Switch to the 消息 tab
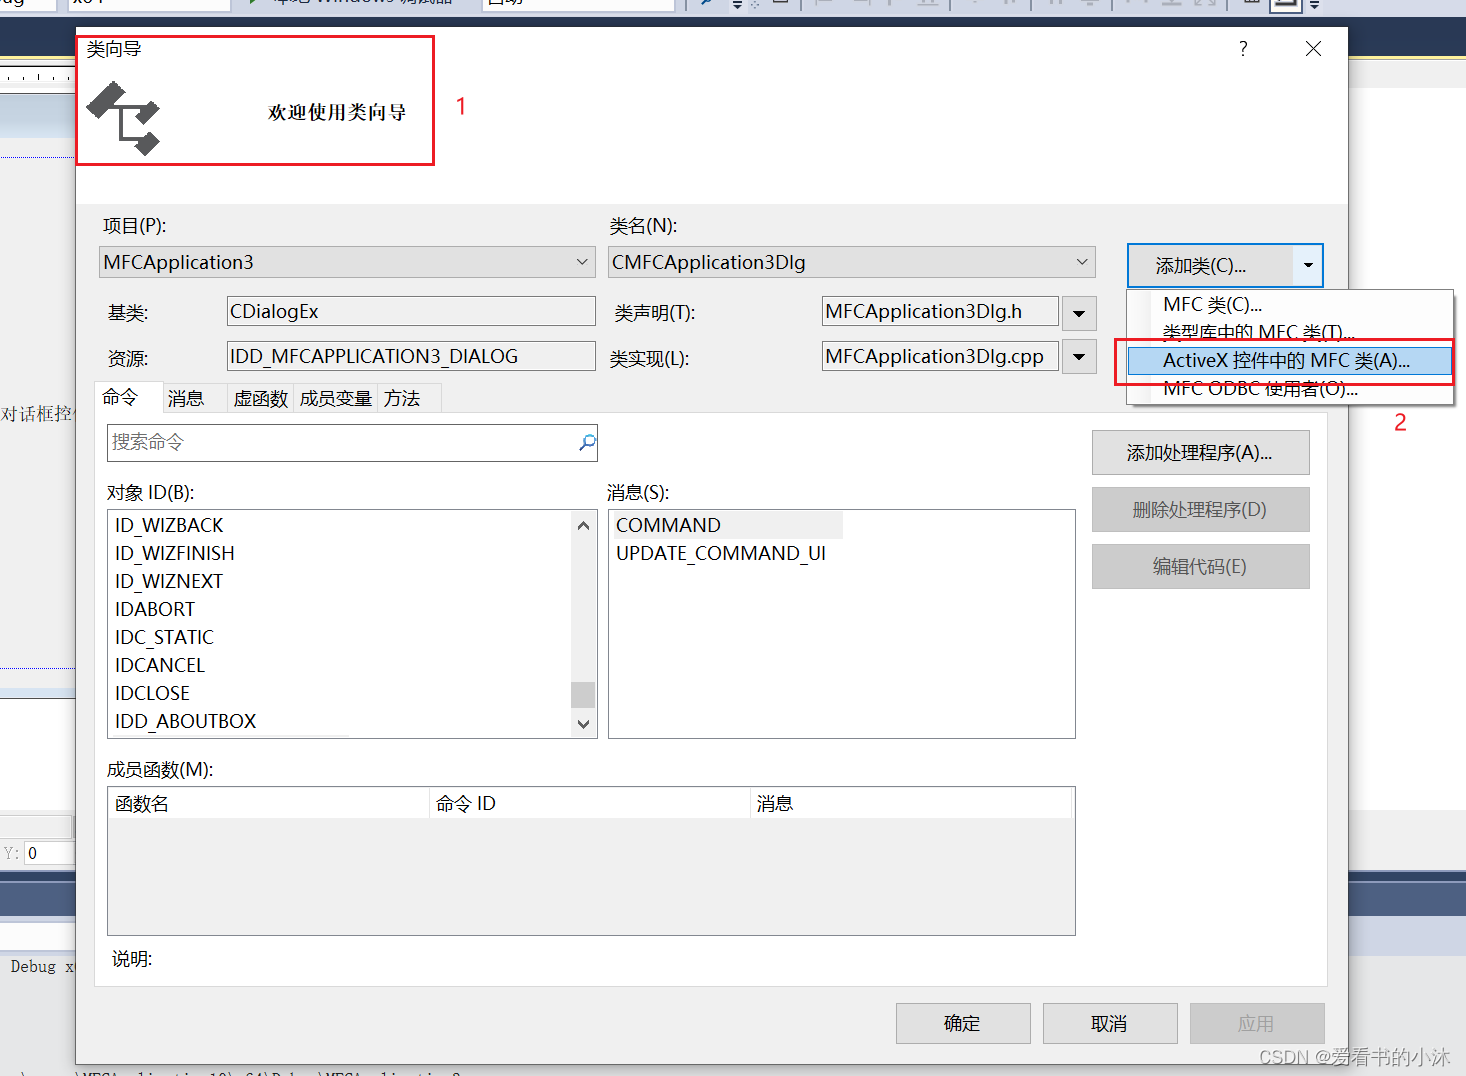The width and height of the screenshot is (1466, 1076). [186, 399]
